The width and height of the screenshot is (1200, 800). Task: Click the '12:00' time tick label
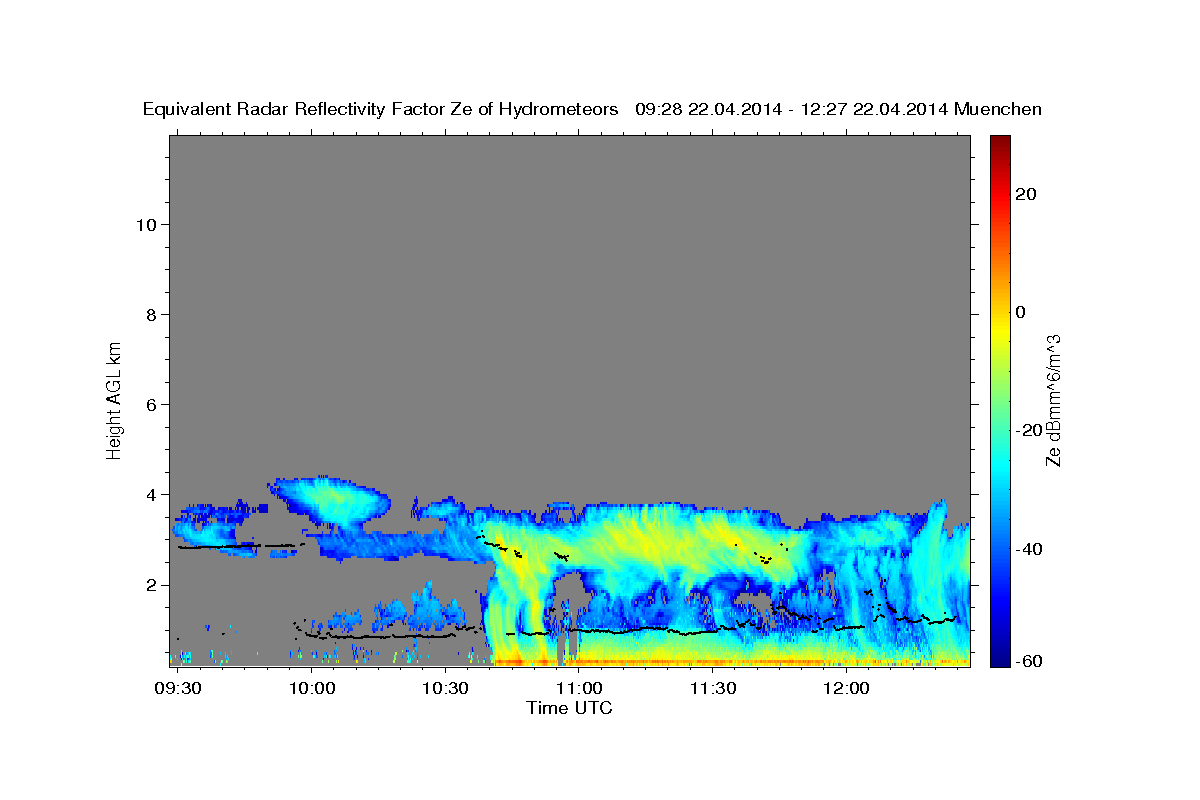pos(846,689)
